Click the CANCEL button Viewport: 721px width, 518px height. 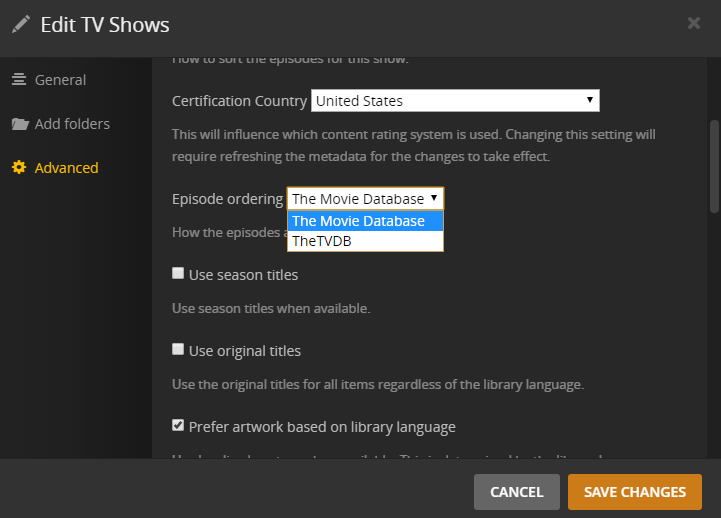coord(517,492)
